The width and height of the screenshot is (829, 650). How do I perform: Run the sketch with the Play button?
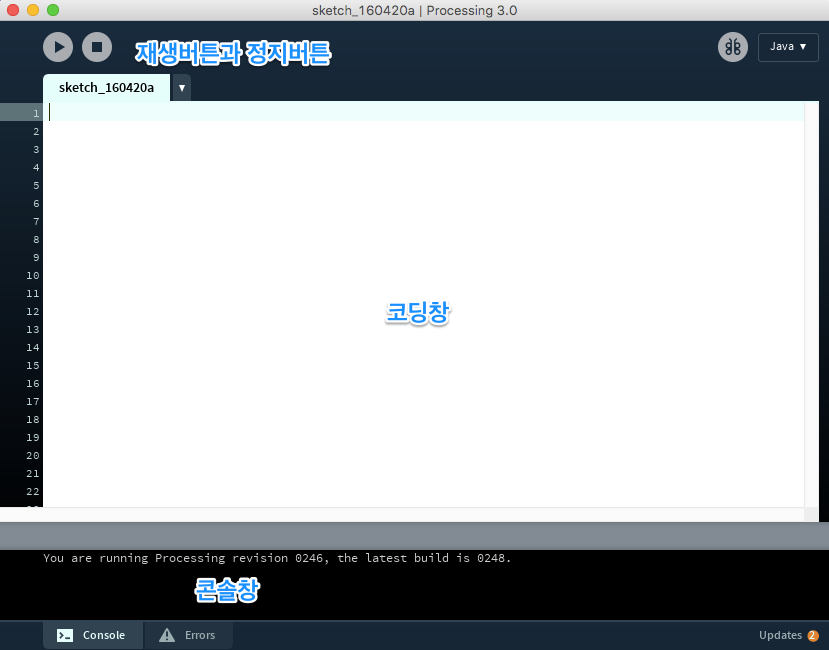pos(58,47)
